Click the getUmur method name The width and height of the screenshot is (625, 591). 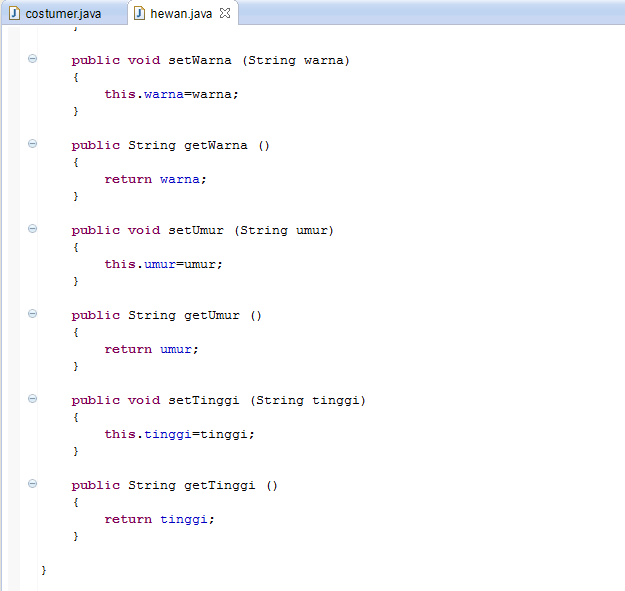(212, 316)
